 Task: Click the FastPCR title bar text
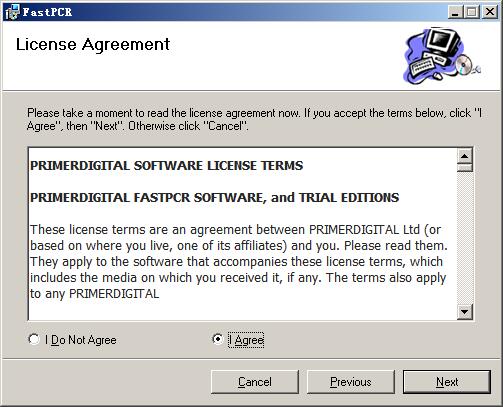coord(47,12)
